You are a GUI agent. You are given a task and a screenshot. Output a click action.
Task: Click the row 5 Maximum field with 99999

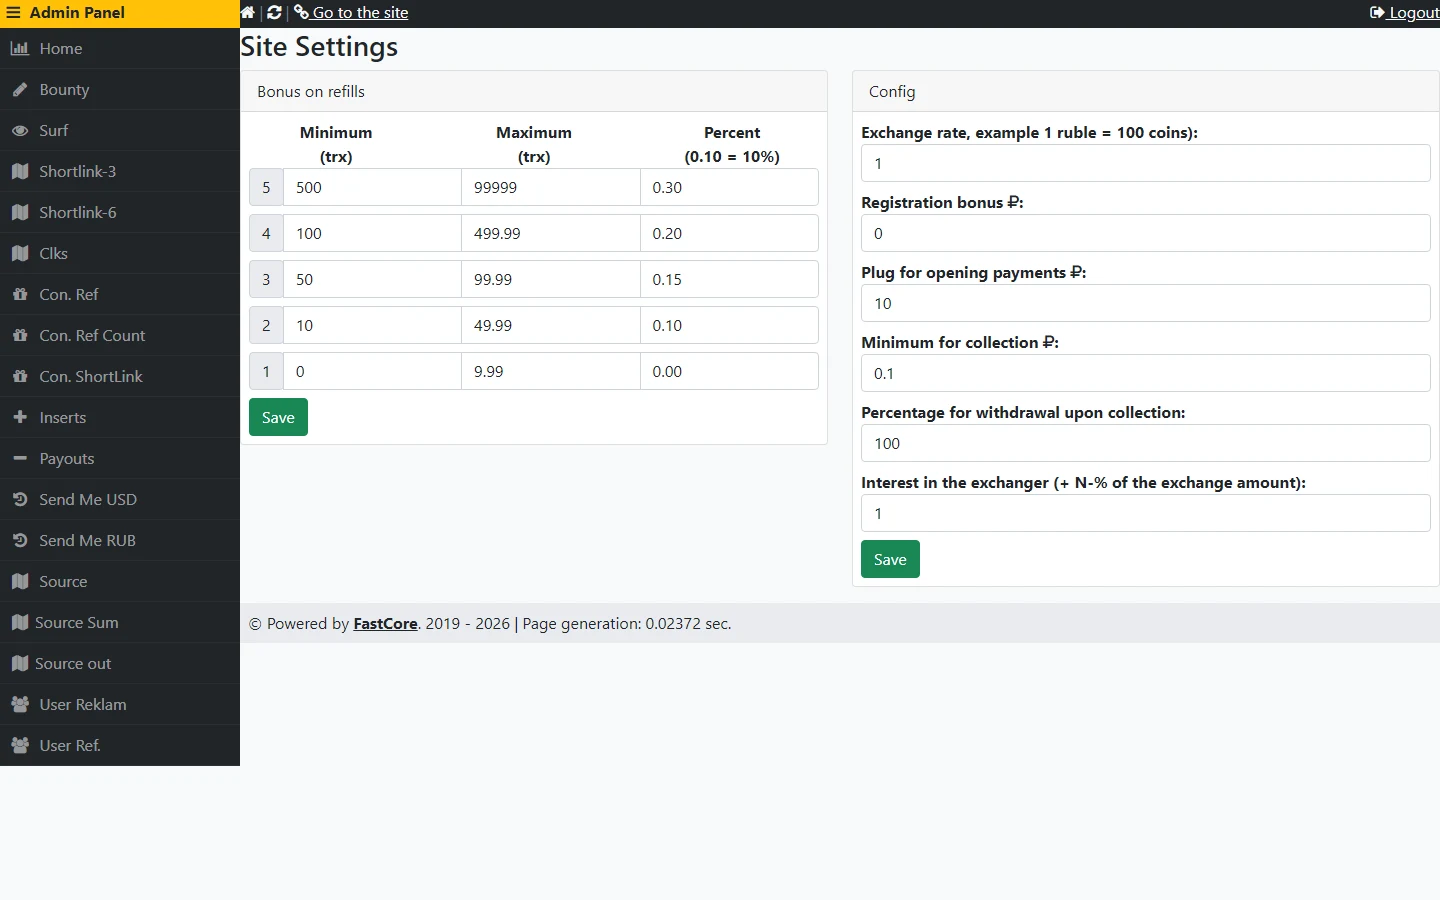(x=550, y=187)
